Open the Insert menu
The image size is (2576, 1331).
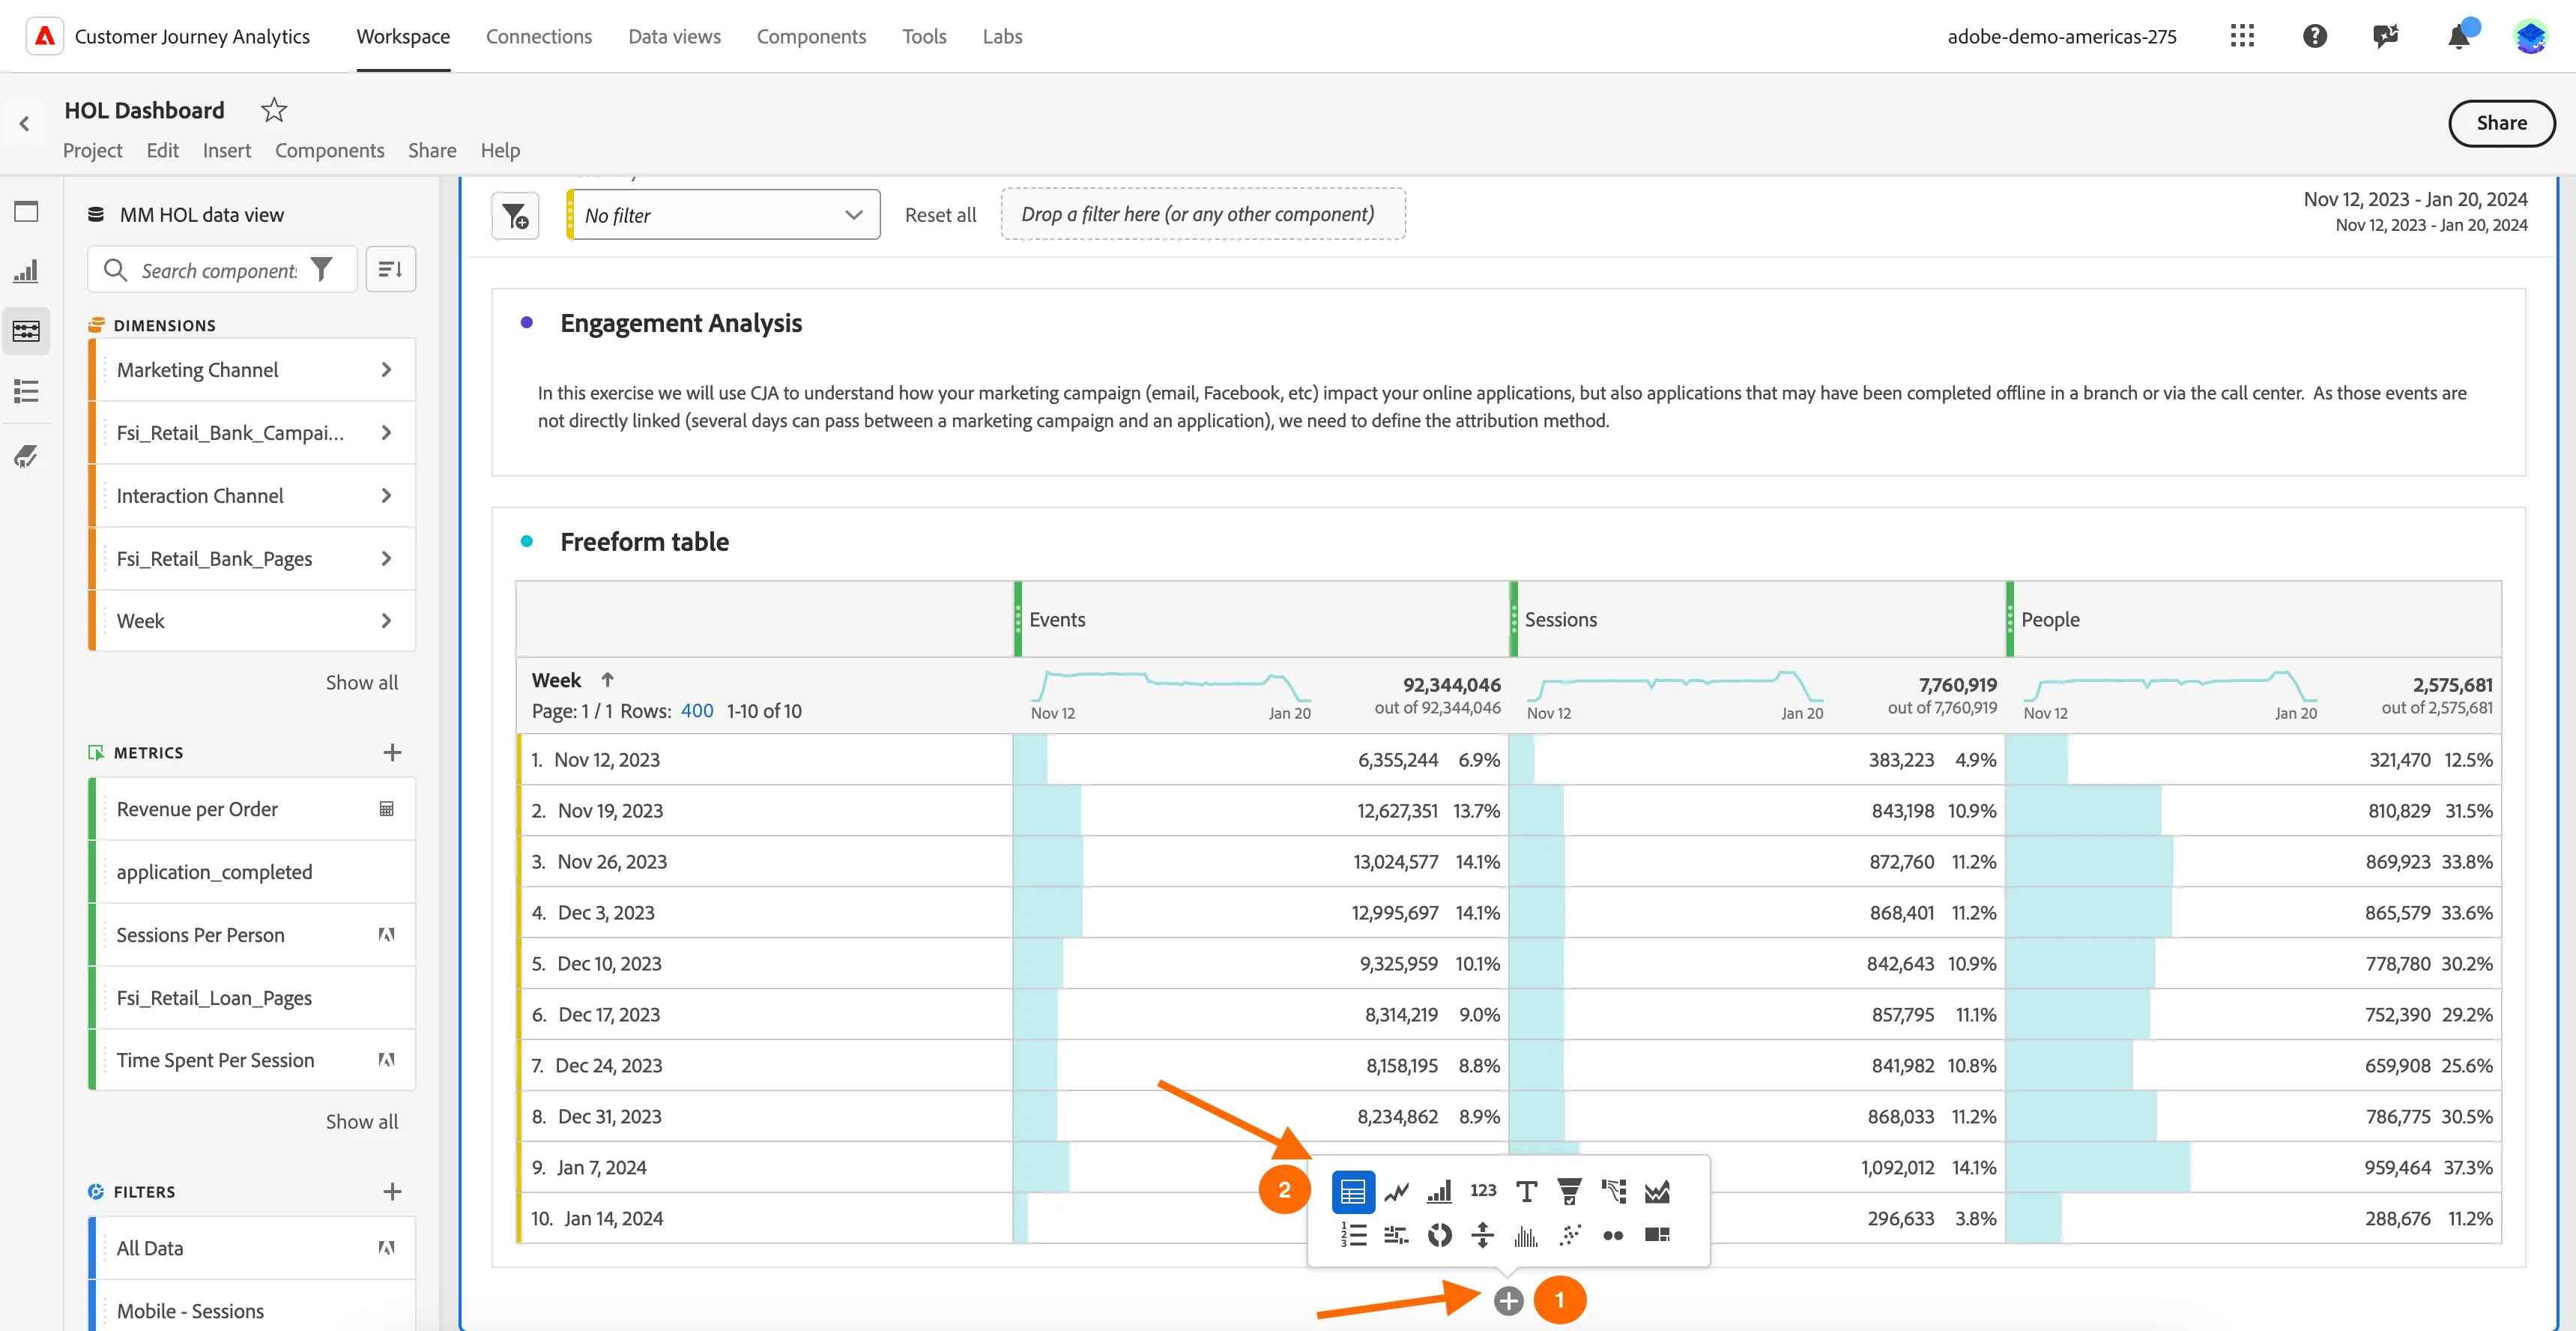click(x=227, y=150)
